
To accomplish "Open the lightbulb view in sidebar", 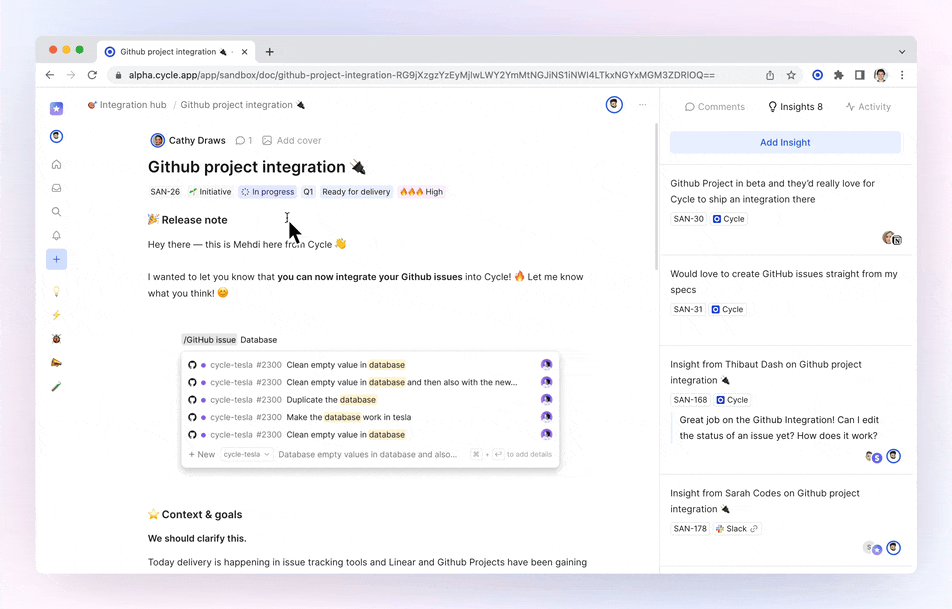I will pos(56,291).
